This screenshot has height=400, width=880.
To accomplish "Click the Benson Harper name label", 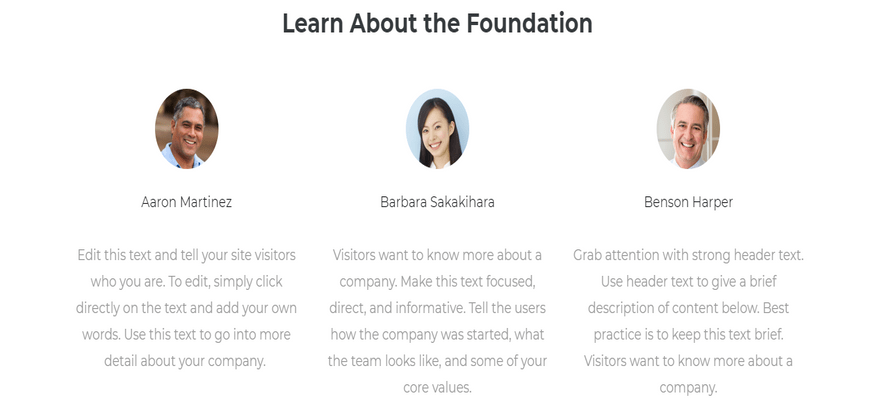I will [688, 202].
